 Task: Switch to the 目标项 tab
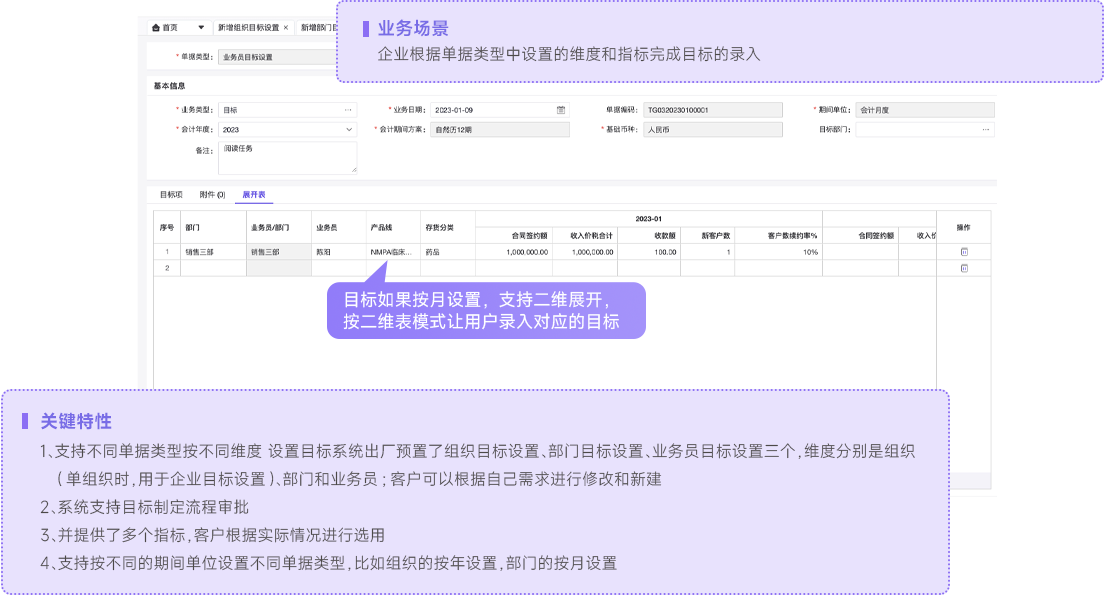[171, 194]
